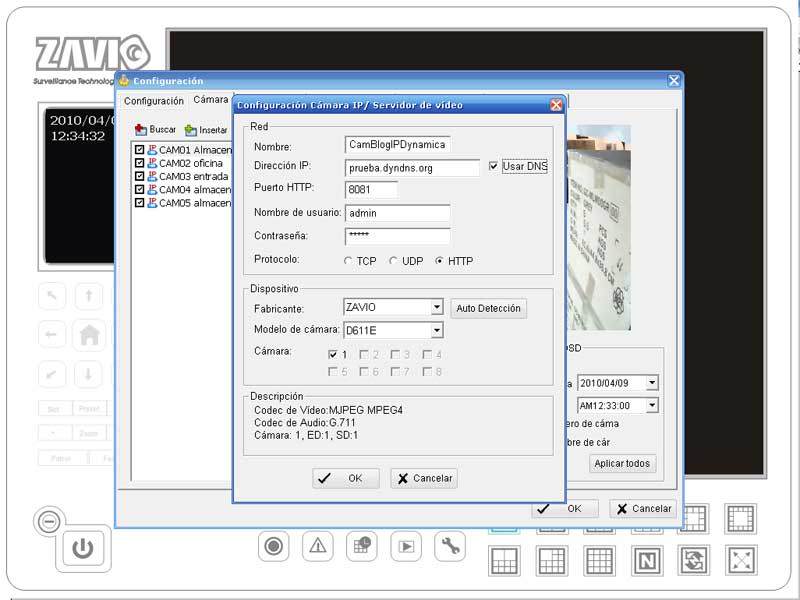Click the record button icon
800x600 pixels.
pyautogui.click(x=273, y=546)
